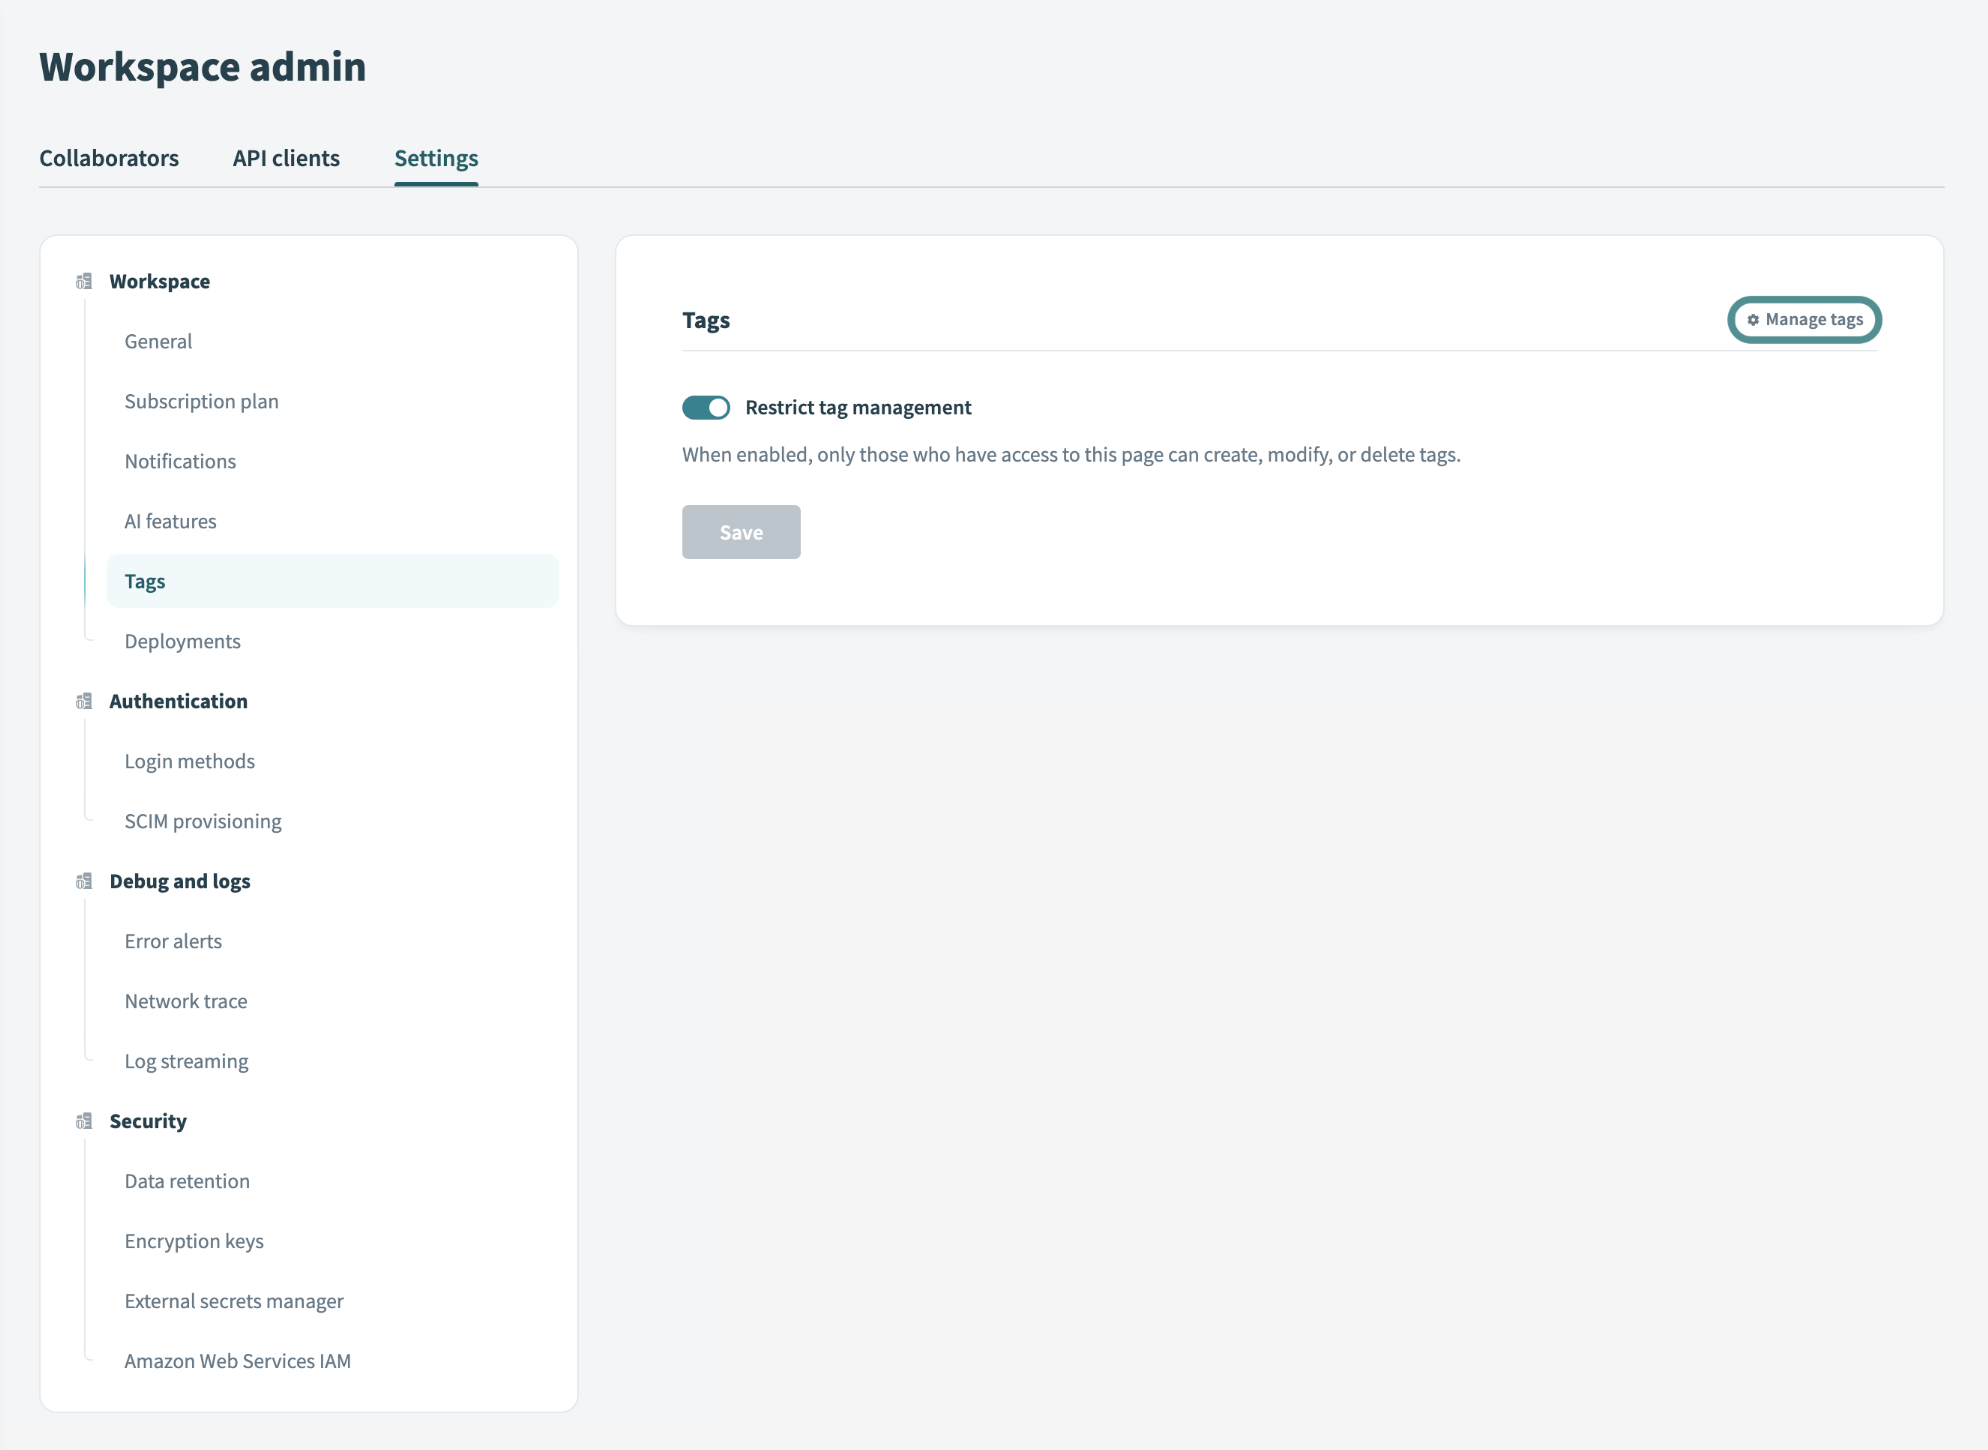Click the Manage tags button
The width and height of the screenshot is (1988, 1450).
pos(1806,320)
